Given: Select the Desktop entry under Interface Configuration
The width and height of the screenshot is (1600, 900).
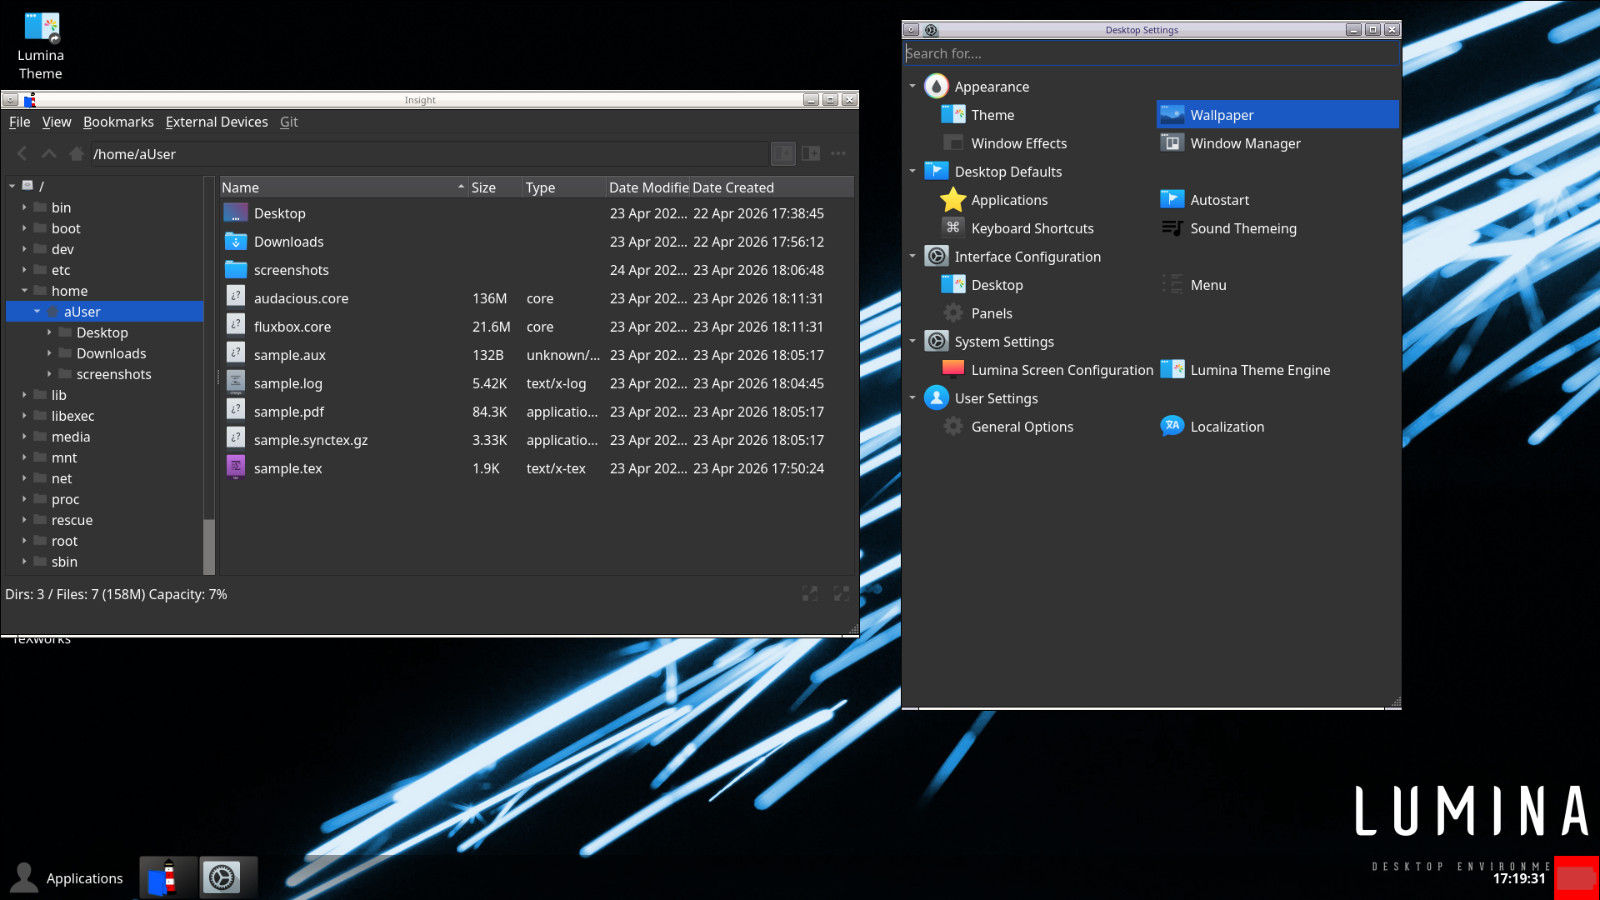Looking at the screenshot, I should click(997, 285).
